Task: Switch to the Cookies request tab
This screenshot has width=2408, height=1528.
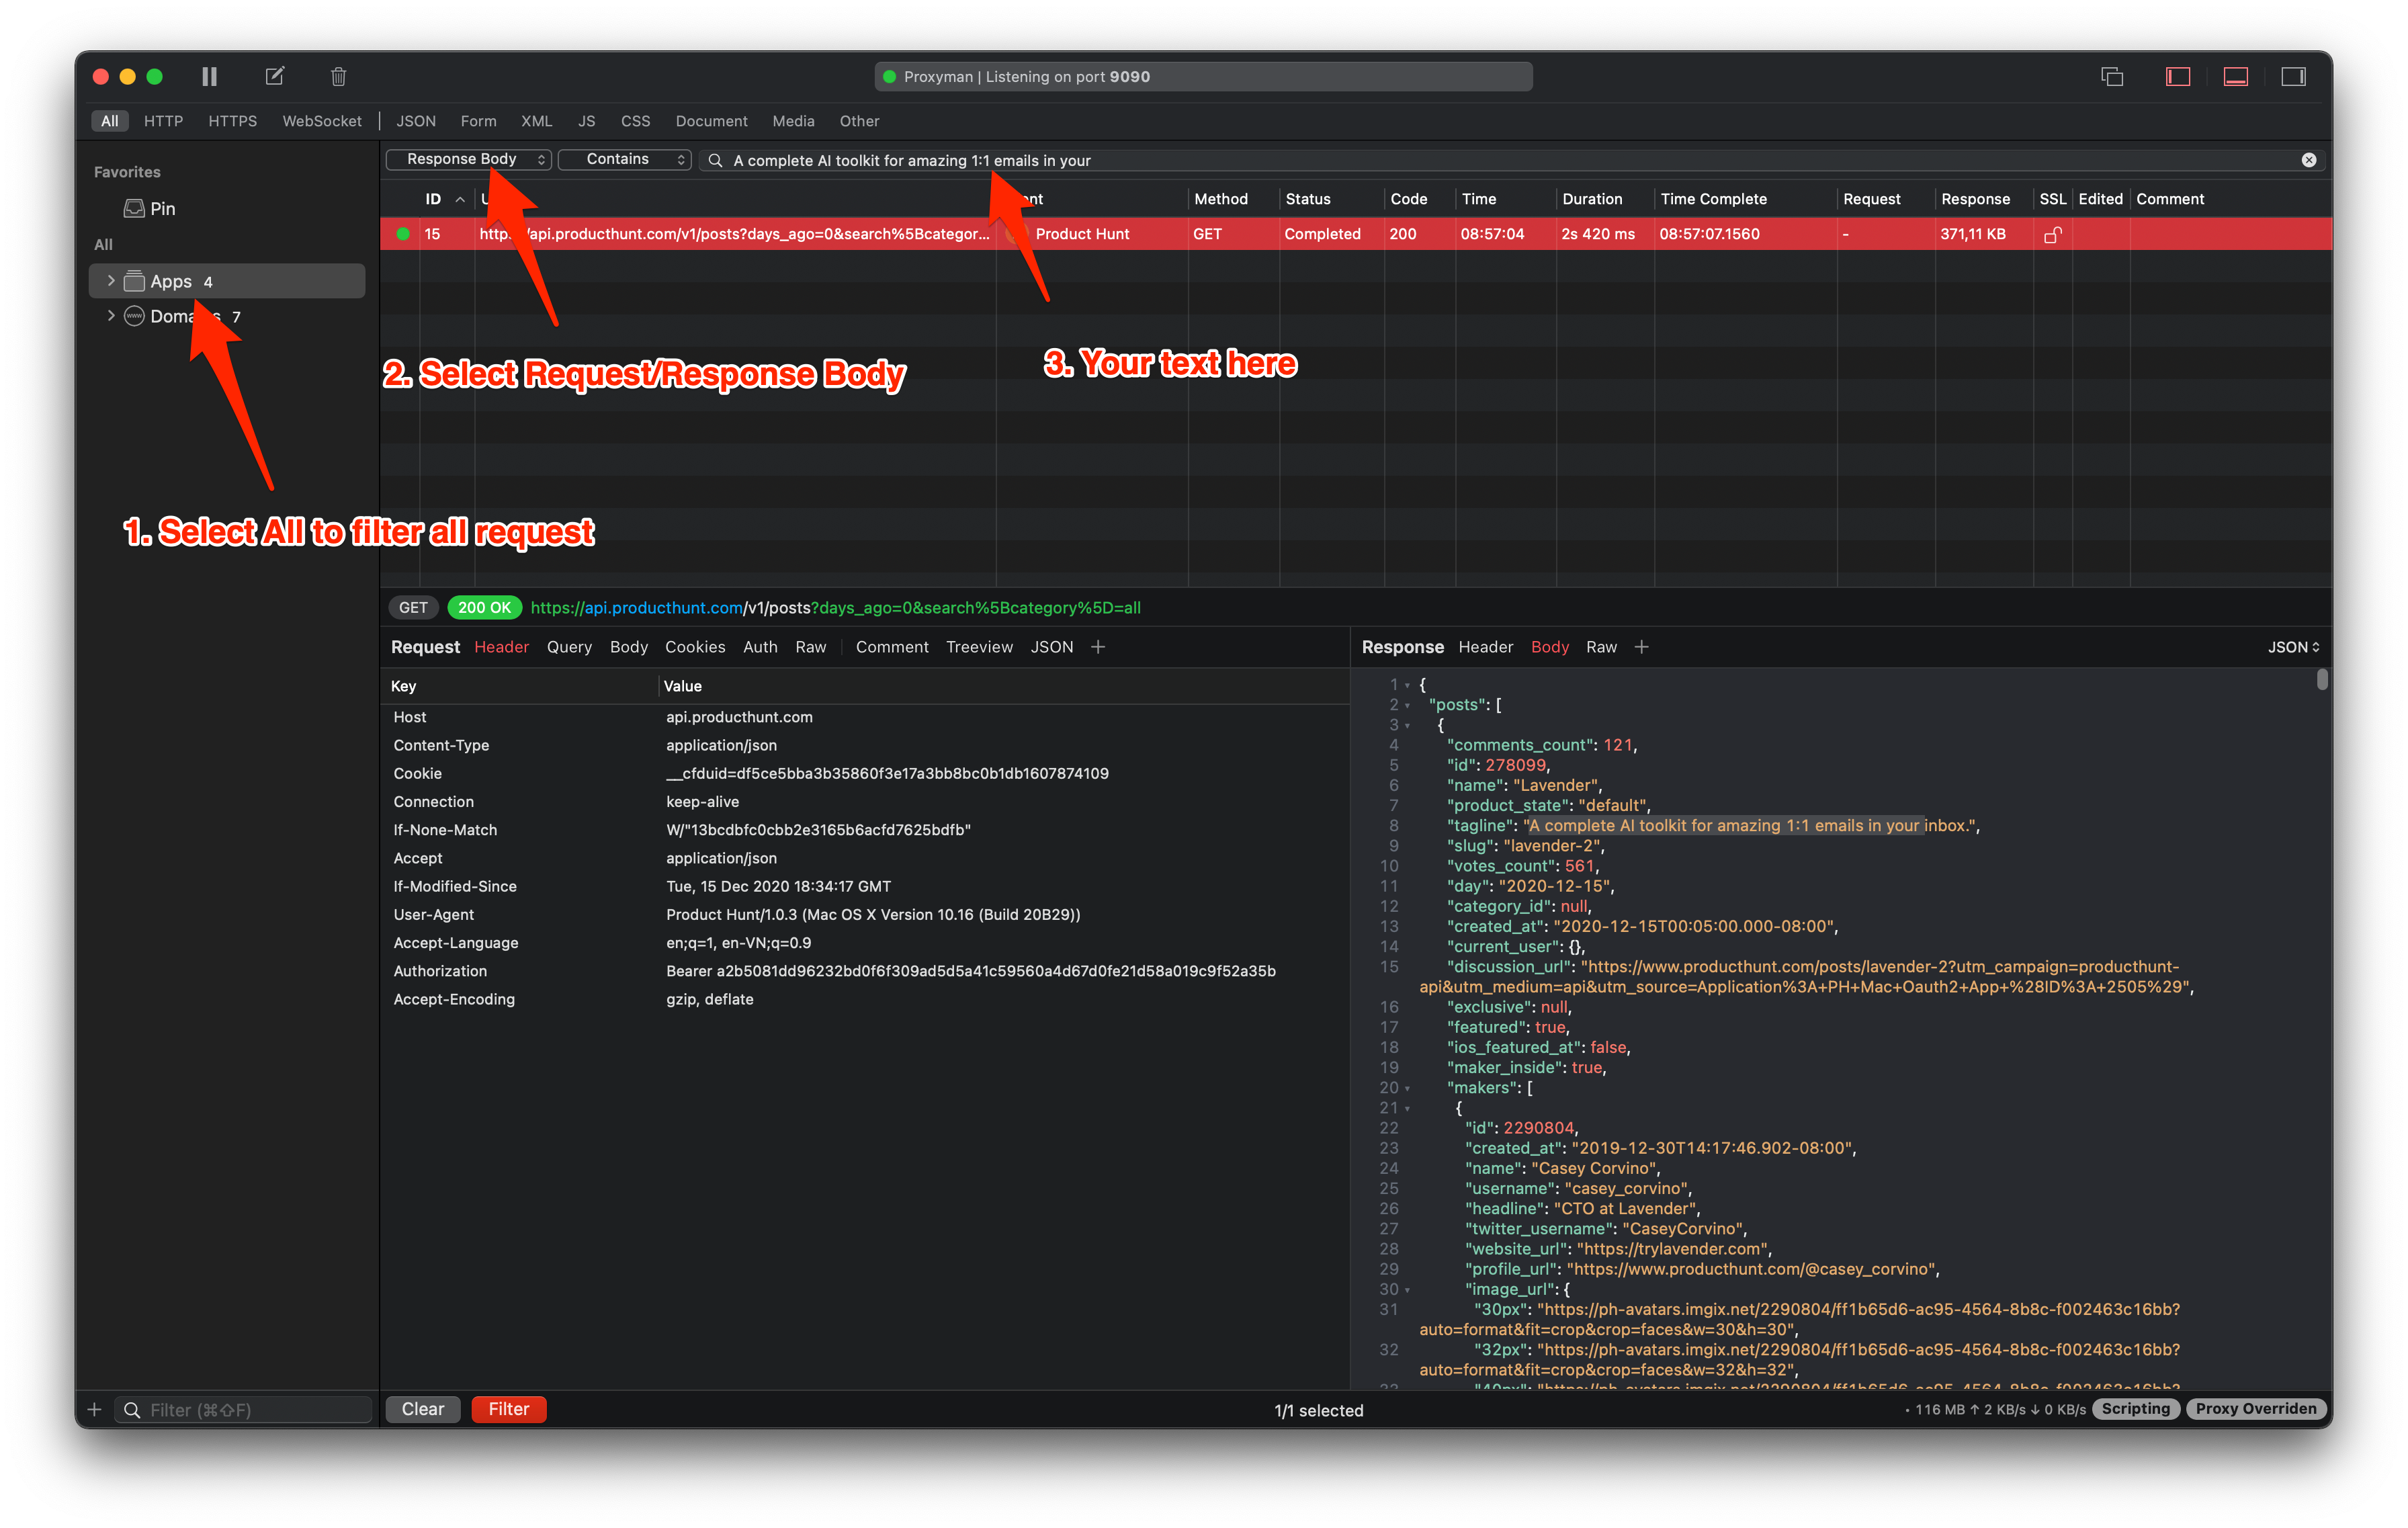Action: [x=694, y=647]
